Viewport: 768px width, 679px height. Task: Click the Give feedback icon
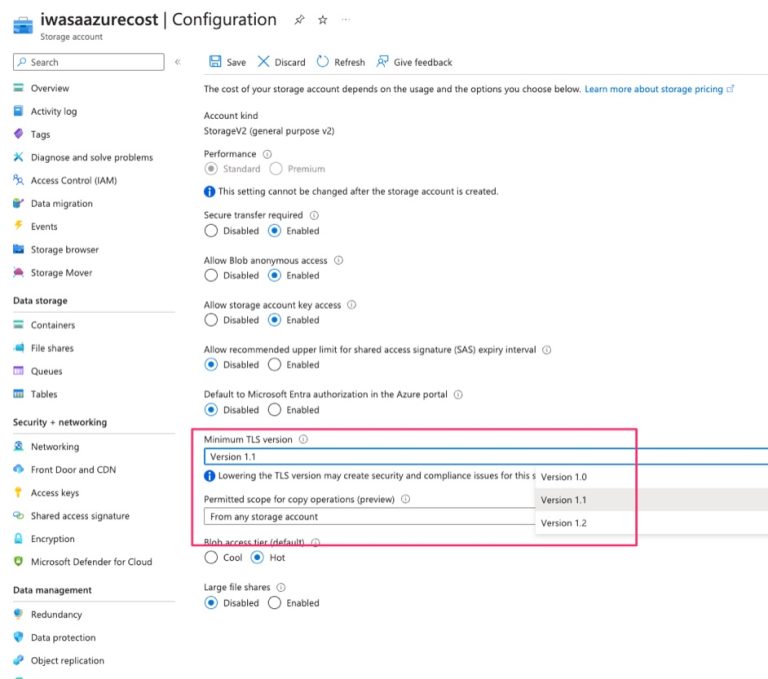[x=383, y=62]
